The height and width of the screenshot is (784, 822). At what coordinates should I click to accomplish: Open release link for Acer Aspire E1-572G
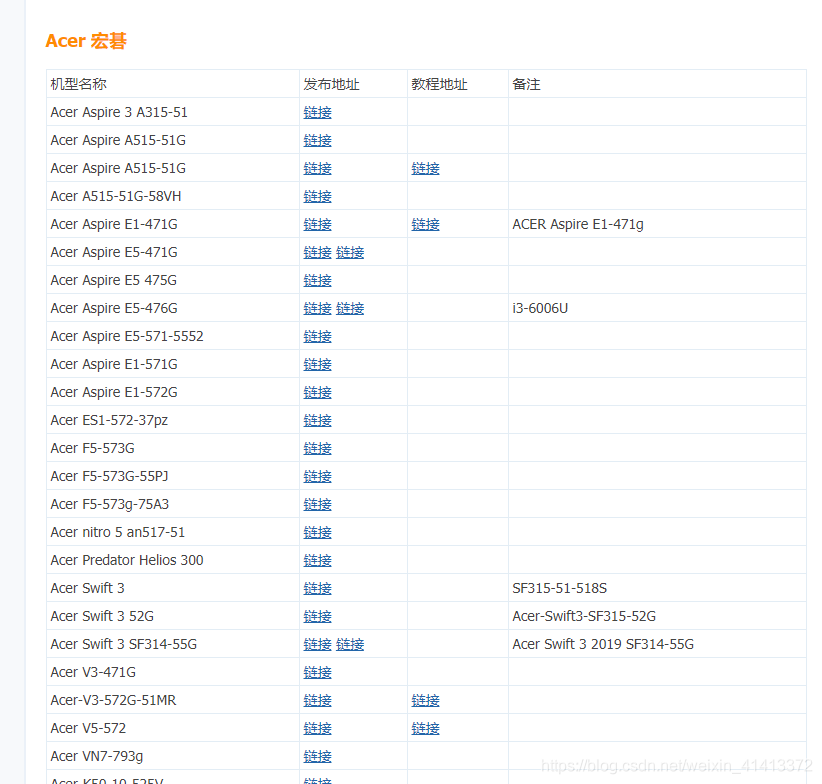point(317,392)
